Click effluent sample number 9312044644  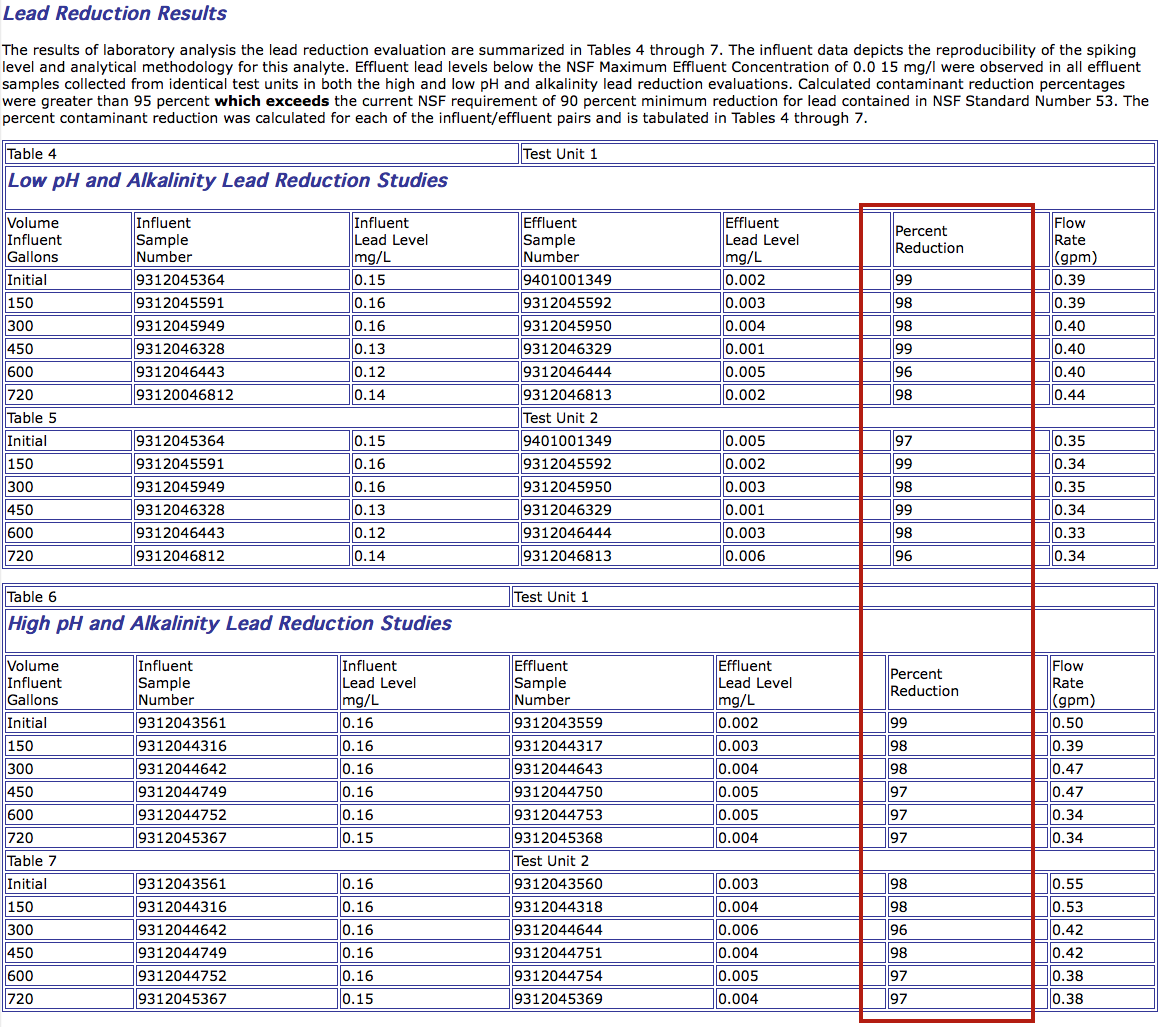(558, 930)
